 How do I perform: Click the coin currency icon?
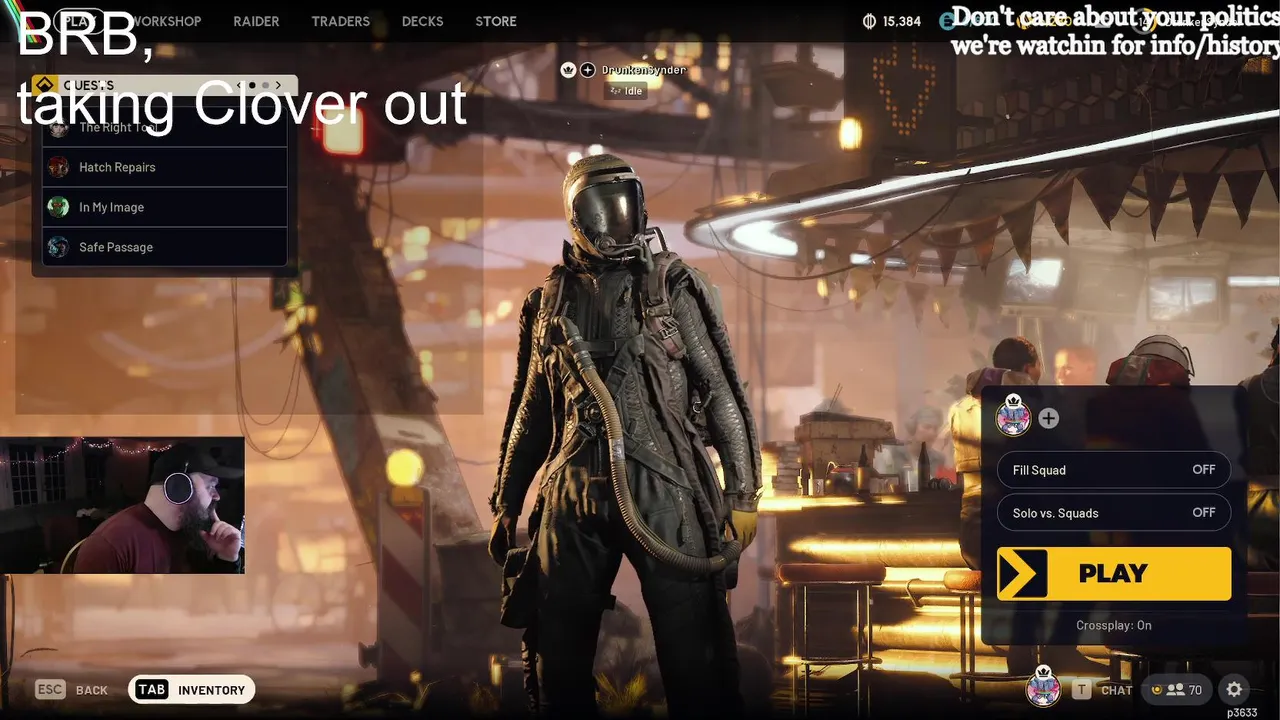tap(869, 21)
